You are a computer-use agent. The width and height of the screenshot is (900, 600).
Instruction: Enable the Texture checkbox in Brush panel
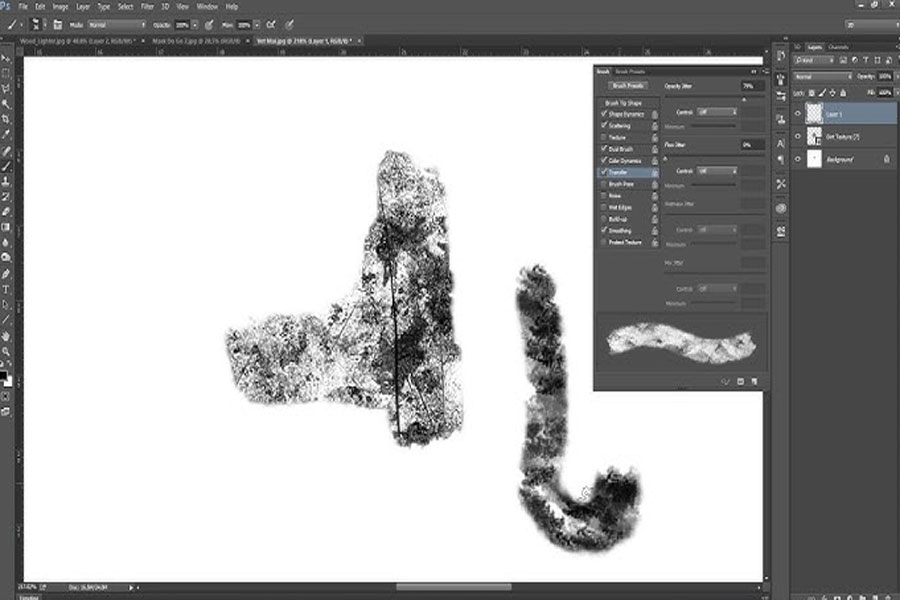pos(604,137)
